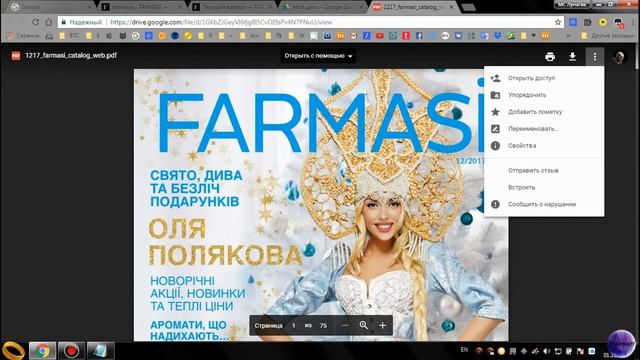The height and width of the screenshot is (360, 640).
Task: Edit the page number field showing 1
Action: (293, 325)
